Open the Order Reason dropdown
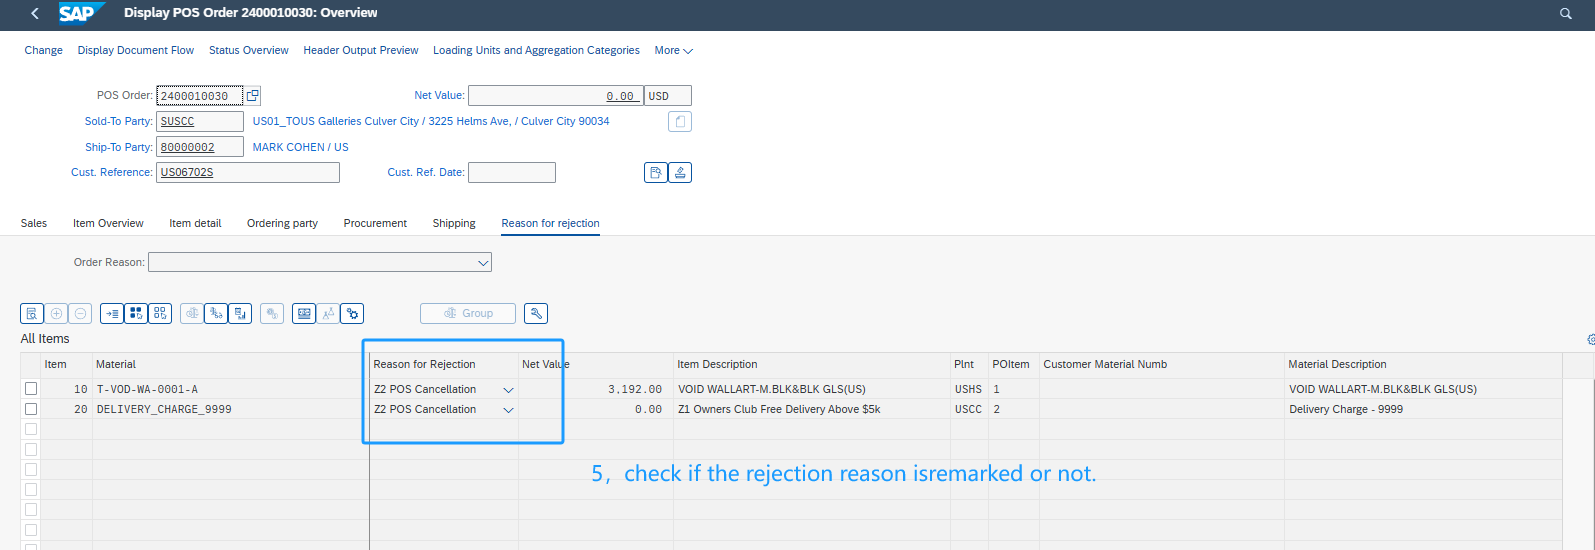The image size is (1595, 550). pos(483,263)
